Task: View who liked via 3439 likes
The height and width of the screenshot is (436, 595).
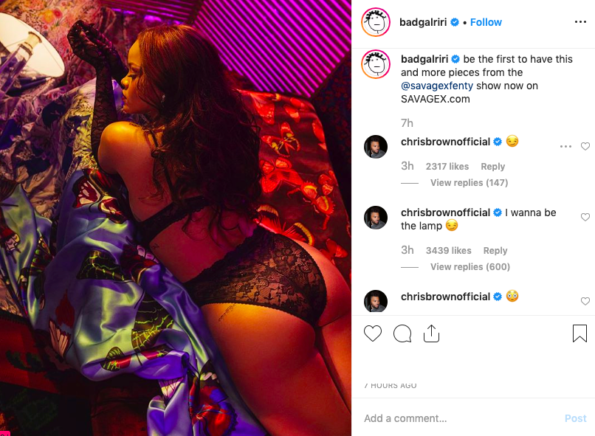Action: [449, 251]
